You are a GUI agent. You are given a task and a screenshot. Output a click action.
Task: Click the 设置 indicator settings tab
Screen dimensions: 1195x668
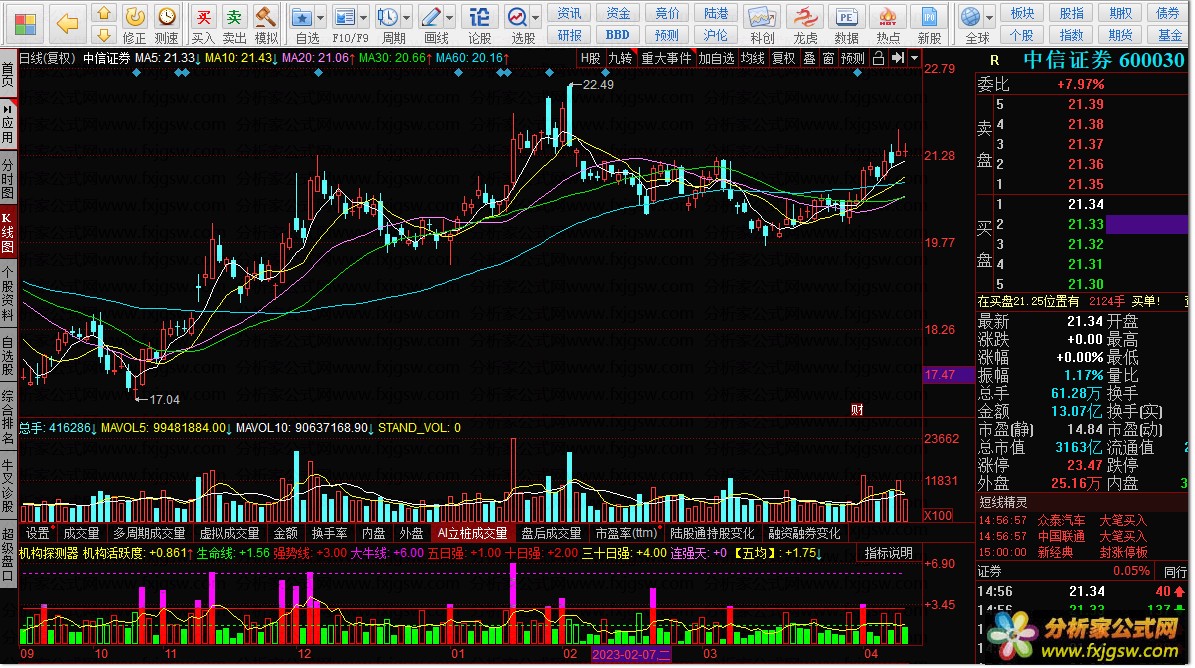tap(38, 533)
